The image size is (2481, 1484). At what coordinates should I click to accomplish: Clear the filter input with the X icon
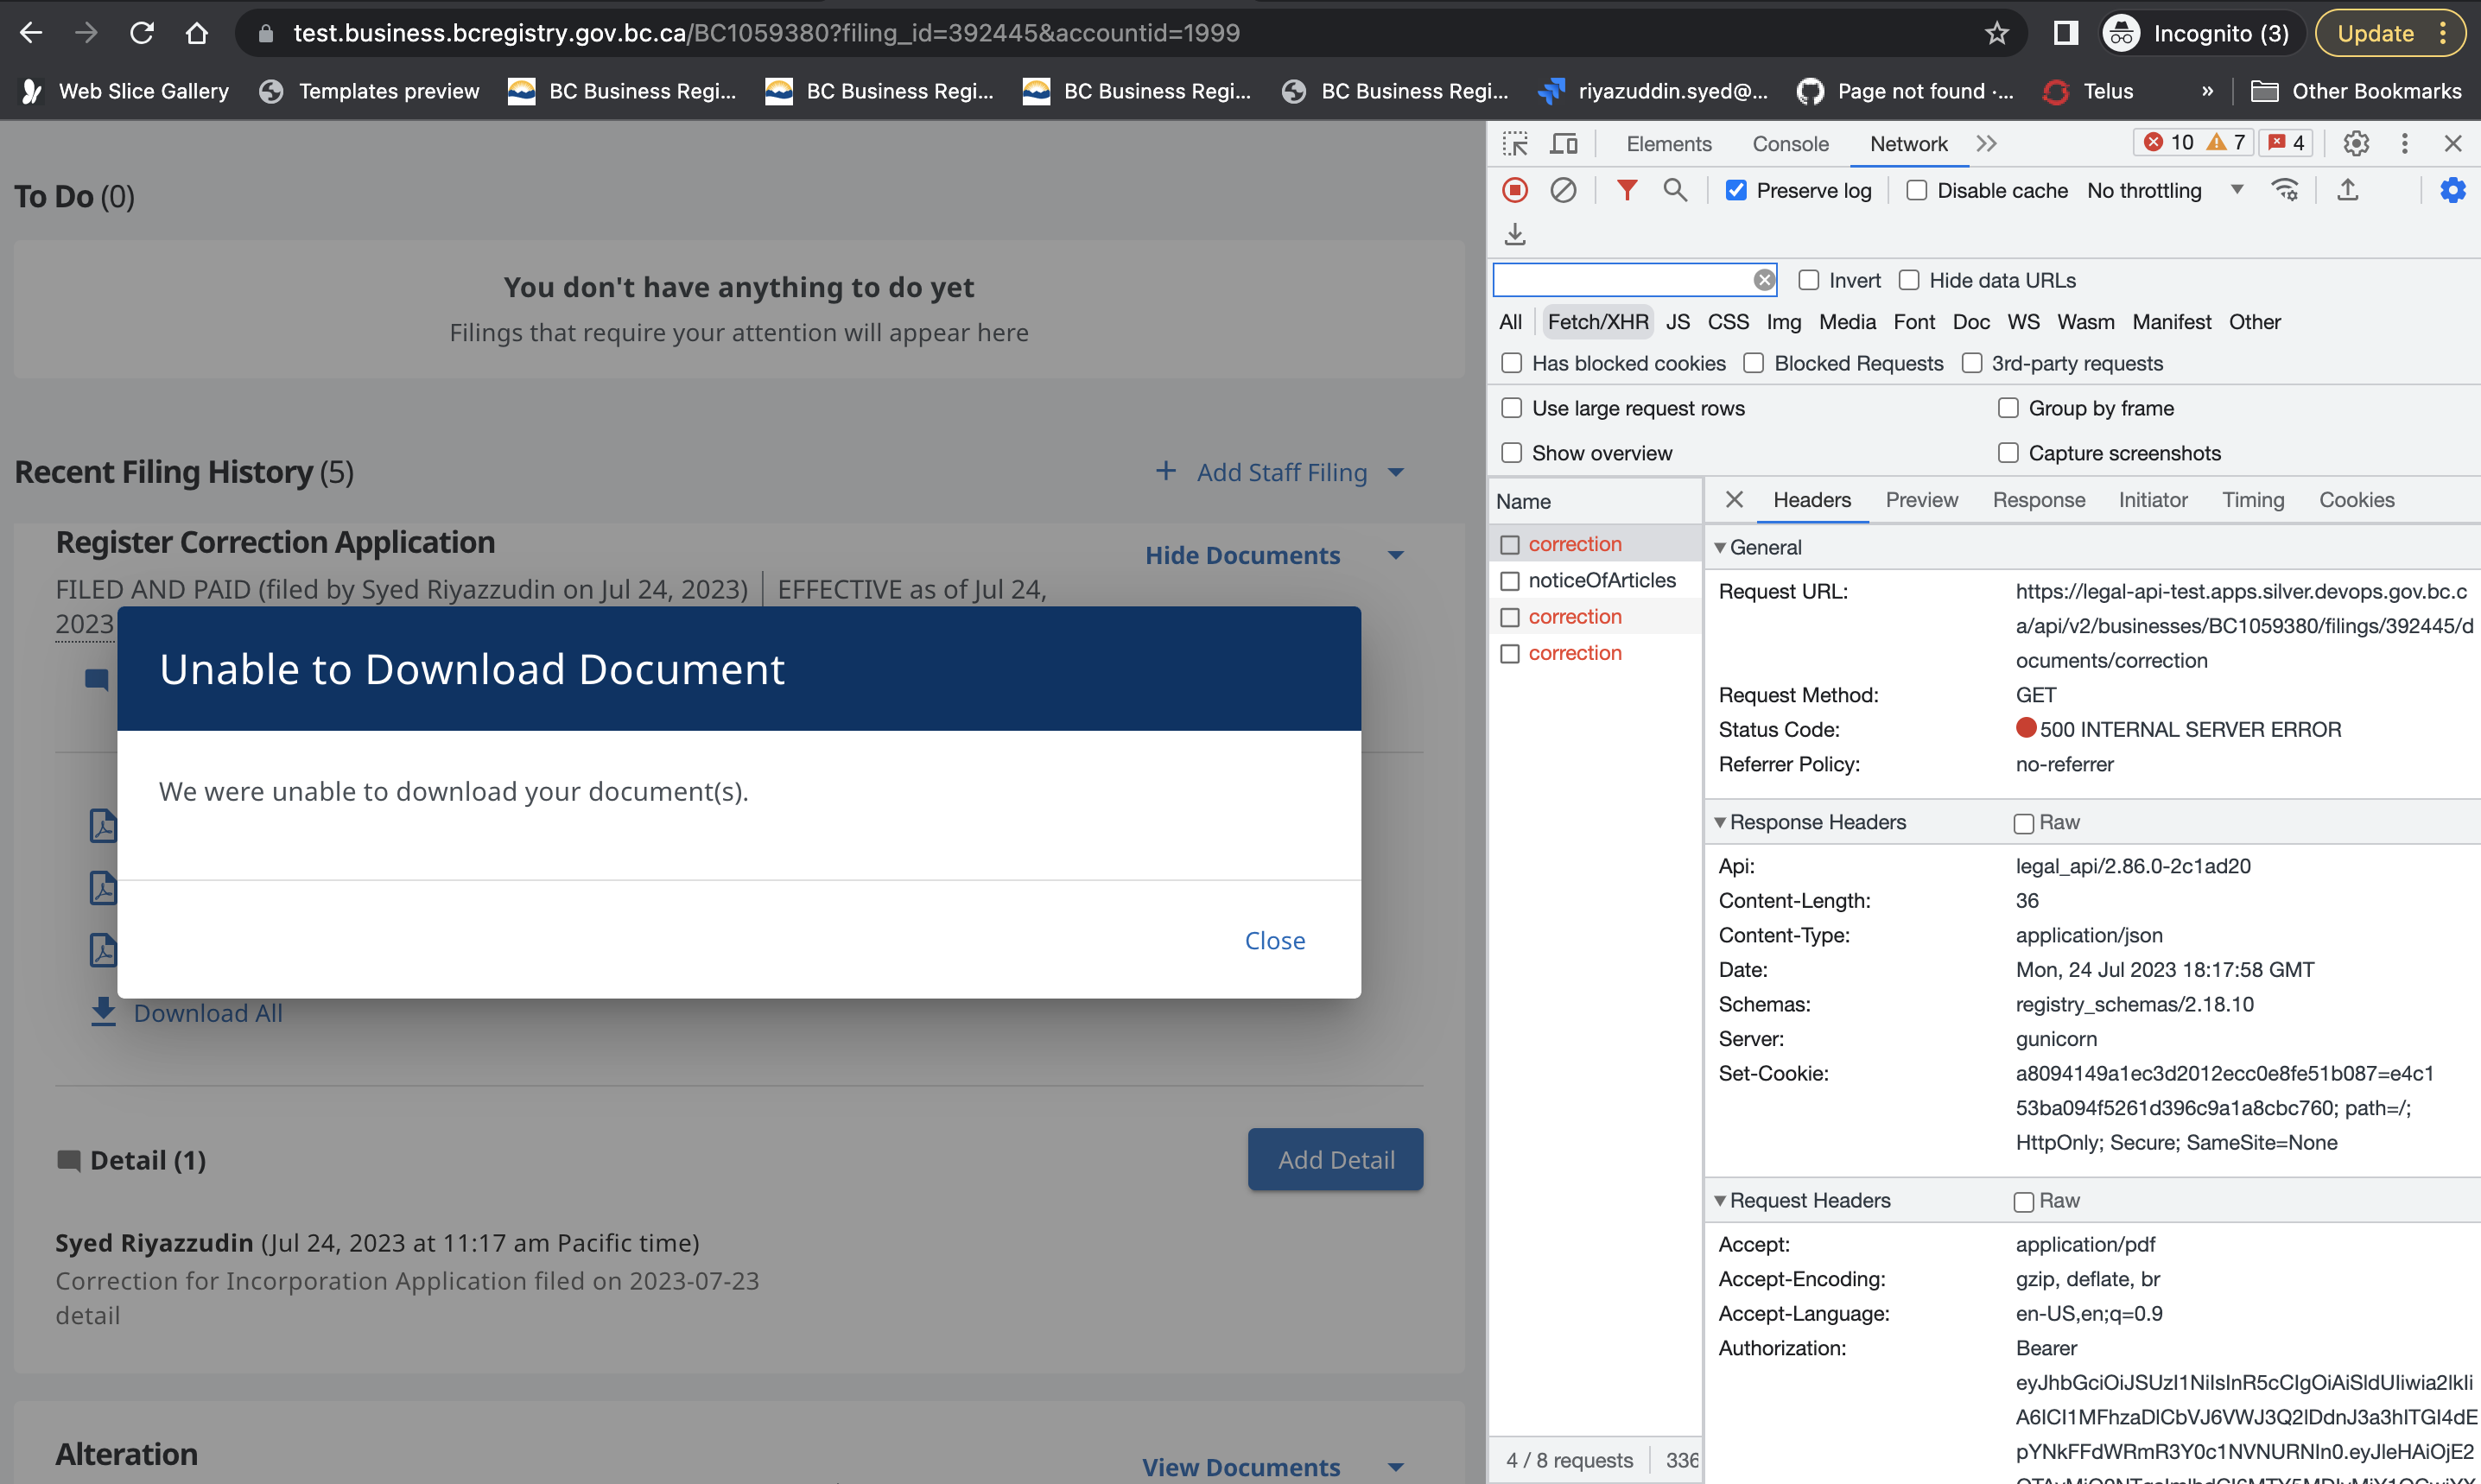(x=1764, y=280)
